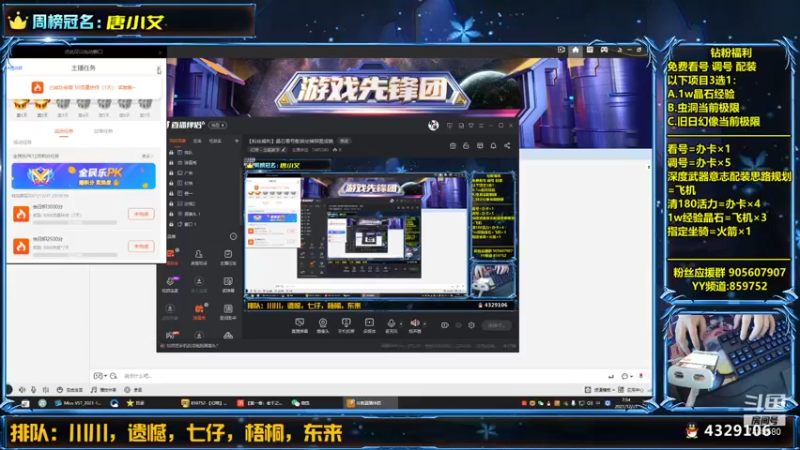This screenshot has height=450, width=800.
Task: Toggle lock on the 广告 source
Action: [171, 173]
